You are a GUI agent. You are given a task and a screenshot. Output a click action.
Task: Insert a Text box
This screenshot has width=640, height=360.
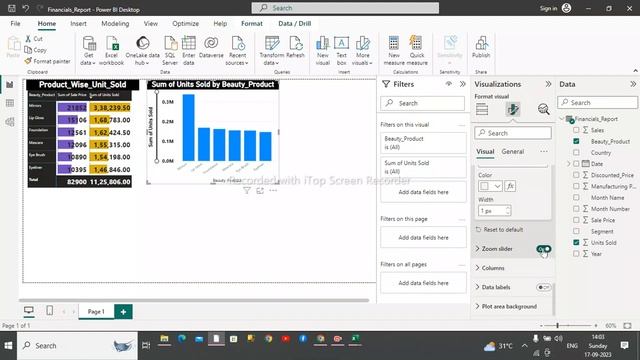[341, 51]
